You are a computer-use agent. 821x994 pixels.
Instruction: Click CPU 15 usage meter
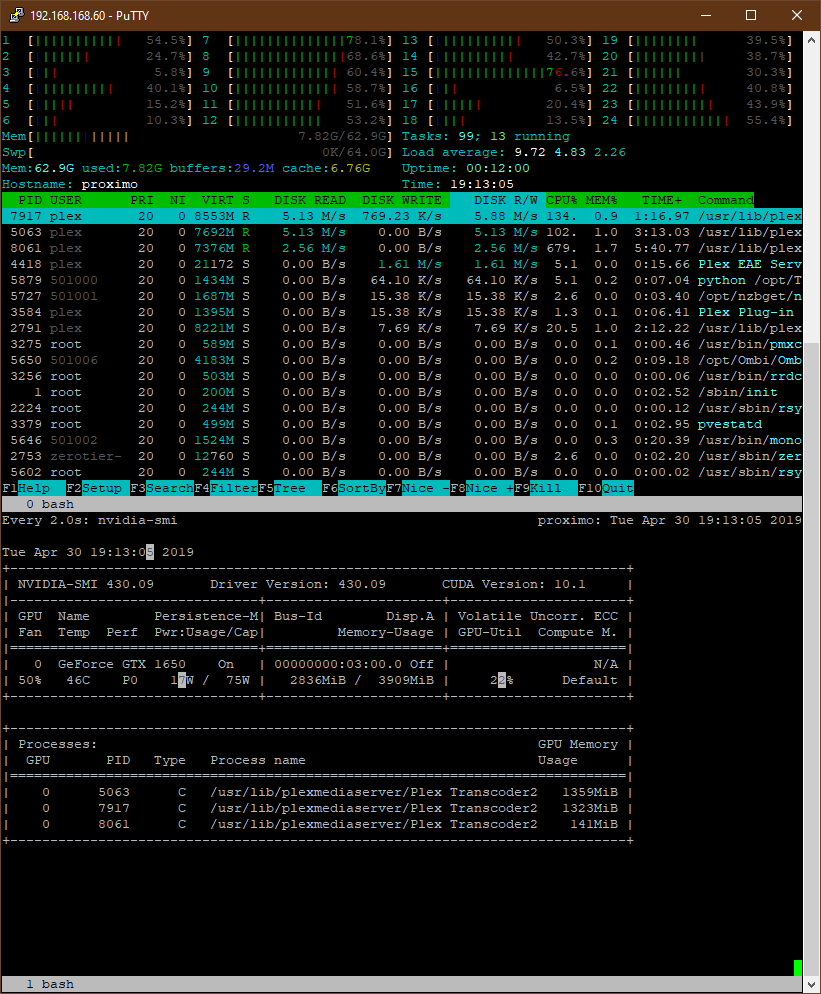(498, 72)
